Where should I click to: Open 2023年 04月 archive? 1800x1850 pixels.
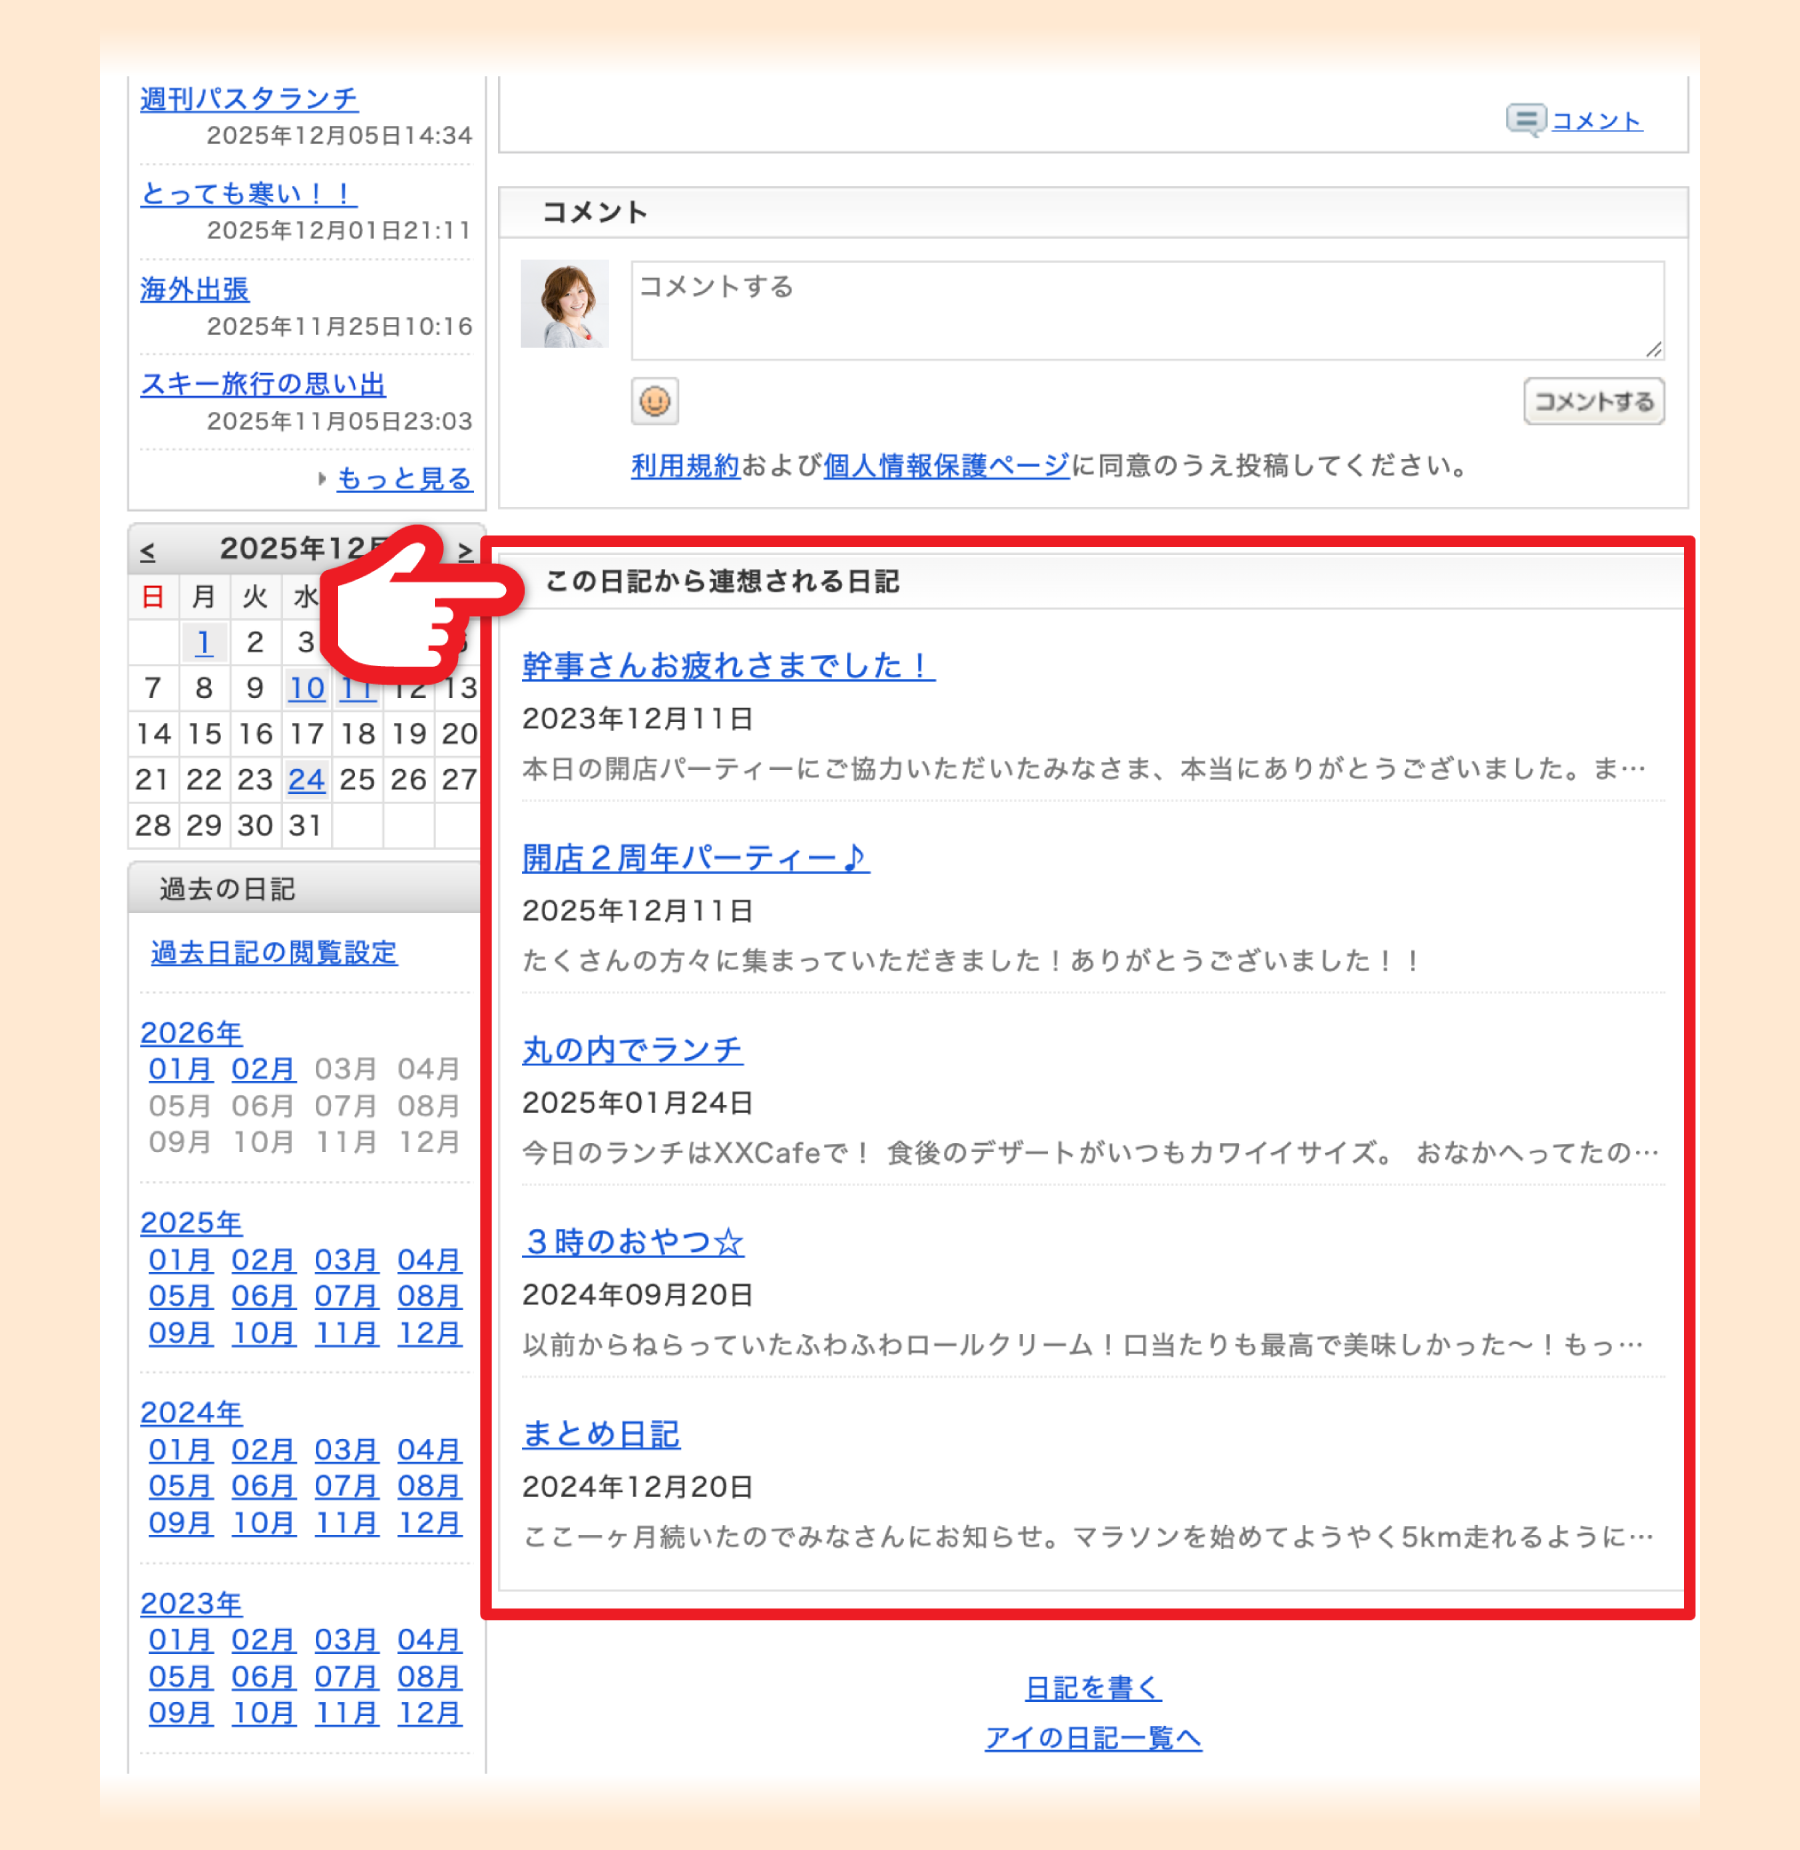tap(430, 1640)
